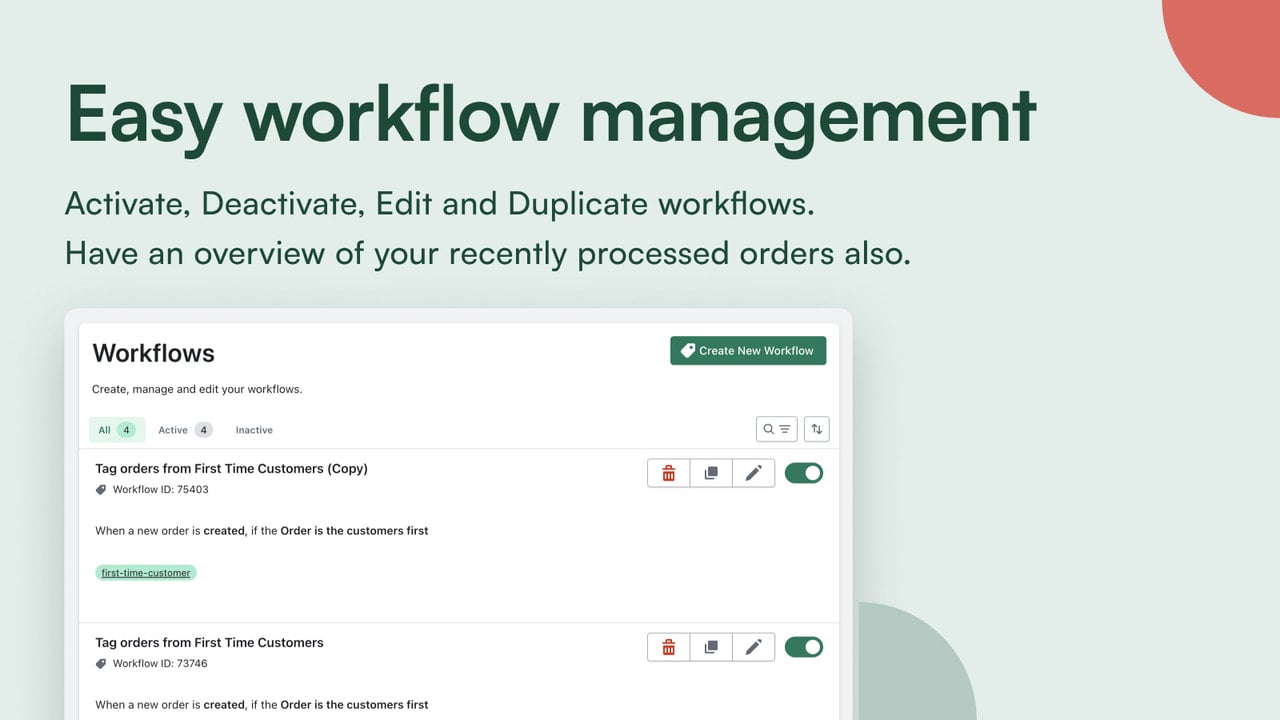Click the Create New Workflow button
Viewport: 1280px width, 720px height.
coord(748,351)
